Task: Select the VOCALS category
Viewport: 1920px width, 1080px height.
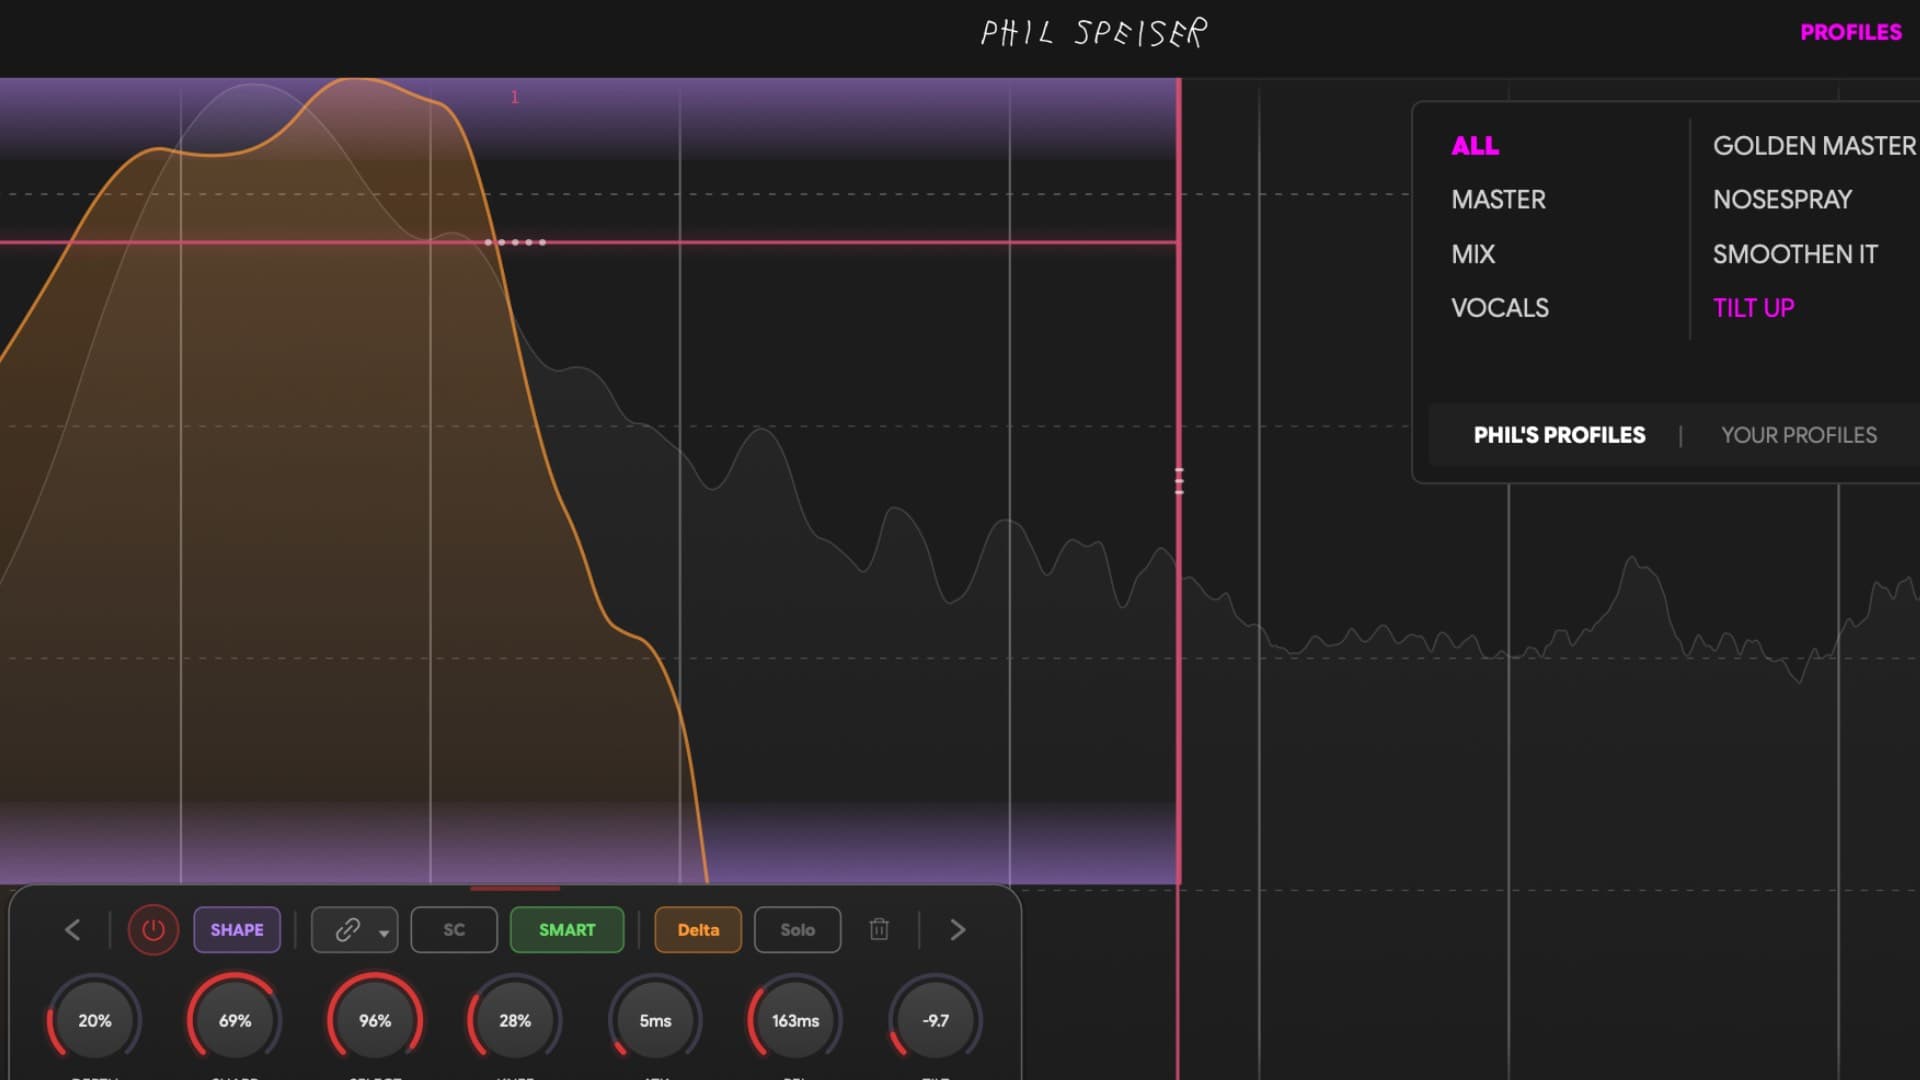Action: point(1499,308)
